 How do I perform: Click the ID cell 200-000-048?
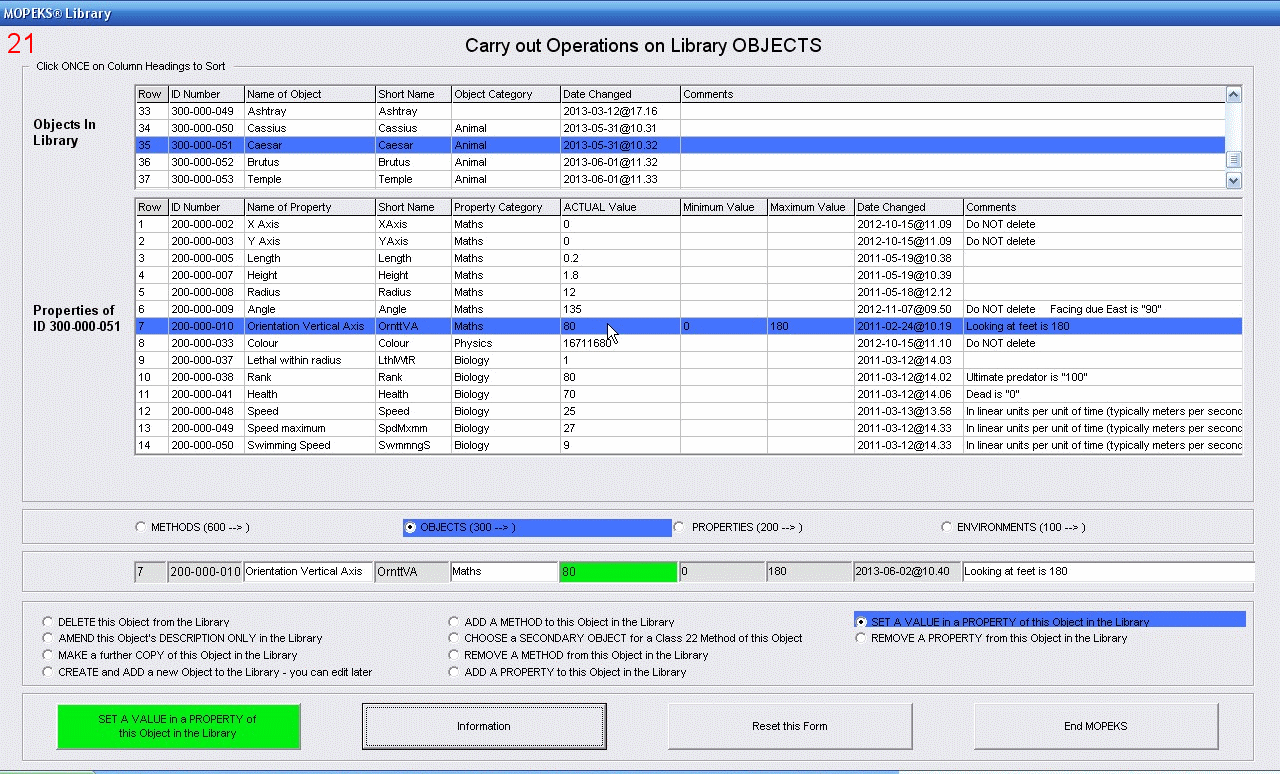pos(206,411)
